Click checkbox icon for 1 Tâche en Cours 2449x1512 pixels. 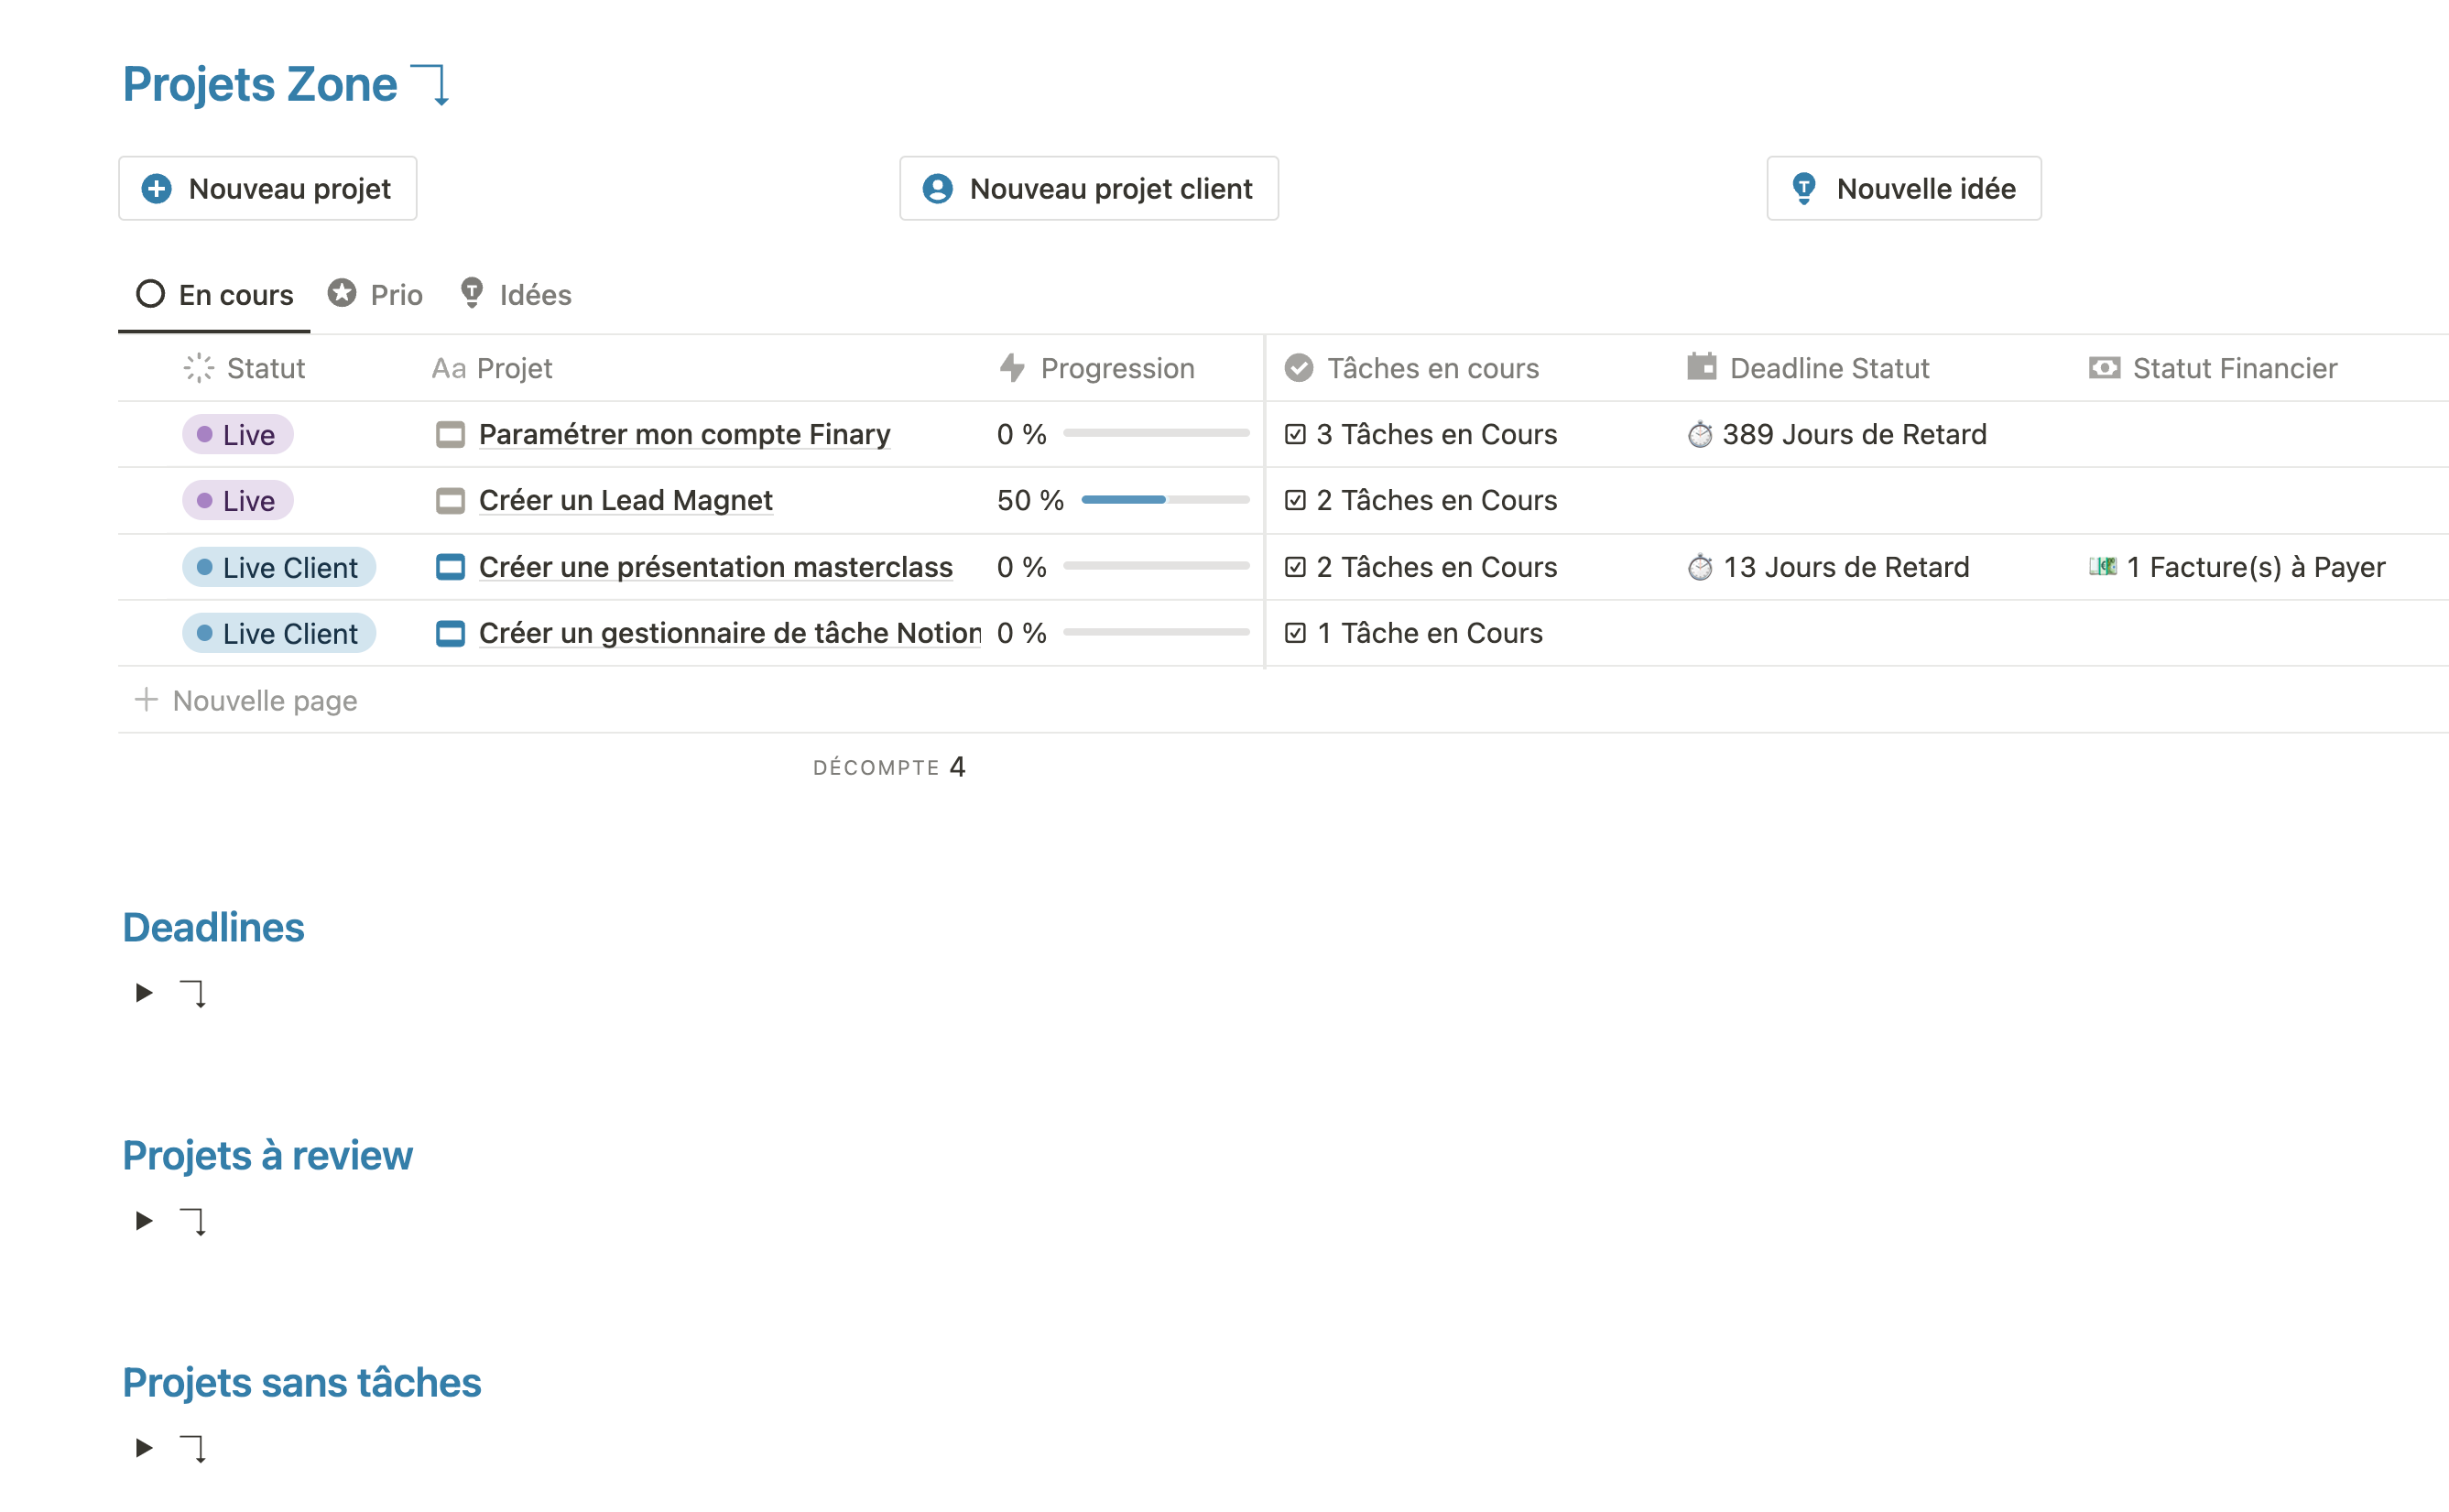coord(1295,633)
